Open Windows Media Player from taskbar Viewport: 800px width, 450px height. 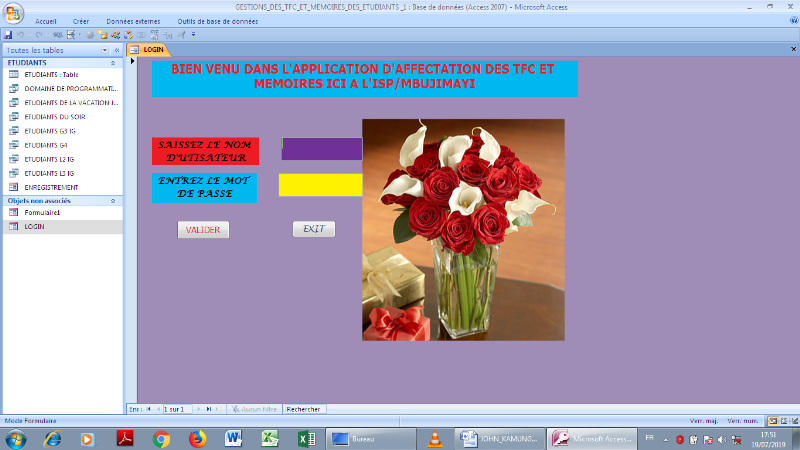click(88, 439)
